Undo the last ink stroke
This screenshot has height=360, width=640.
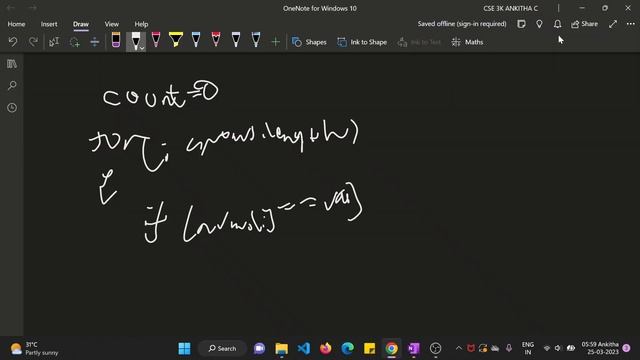(13, 42)
